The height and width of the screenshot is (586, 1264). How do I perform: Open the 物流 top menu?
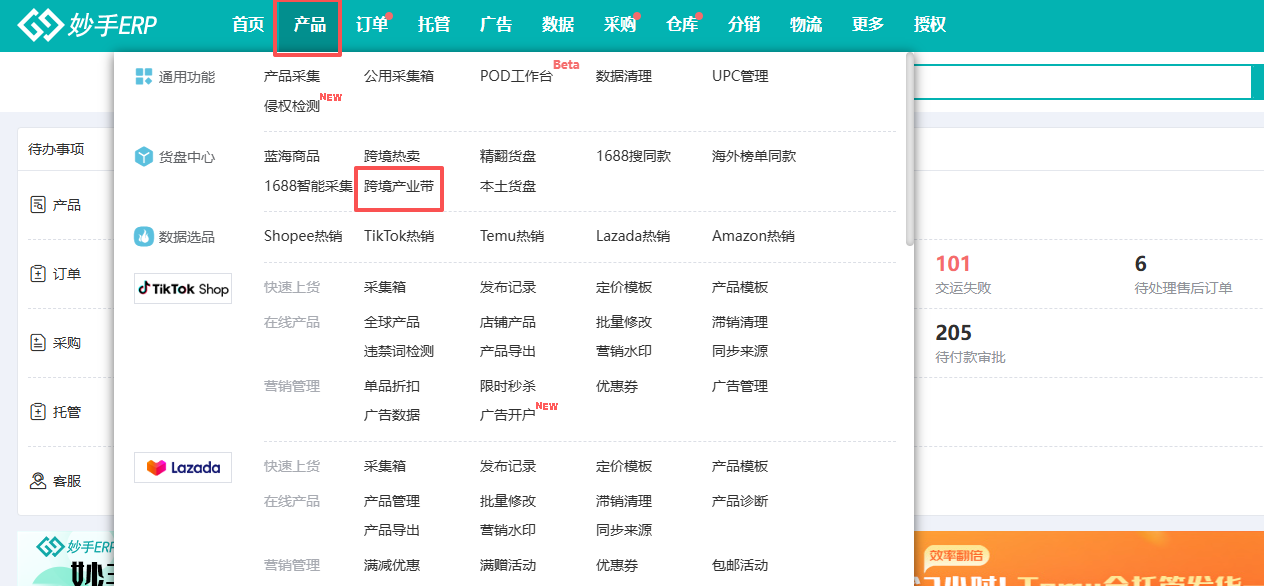coord(806,25)
